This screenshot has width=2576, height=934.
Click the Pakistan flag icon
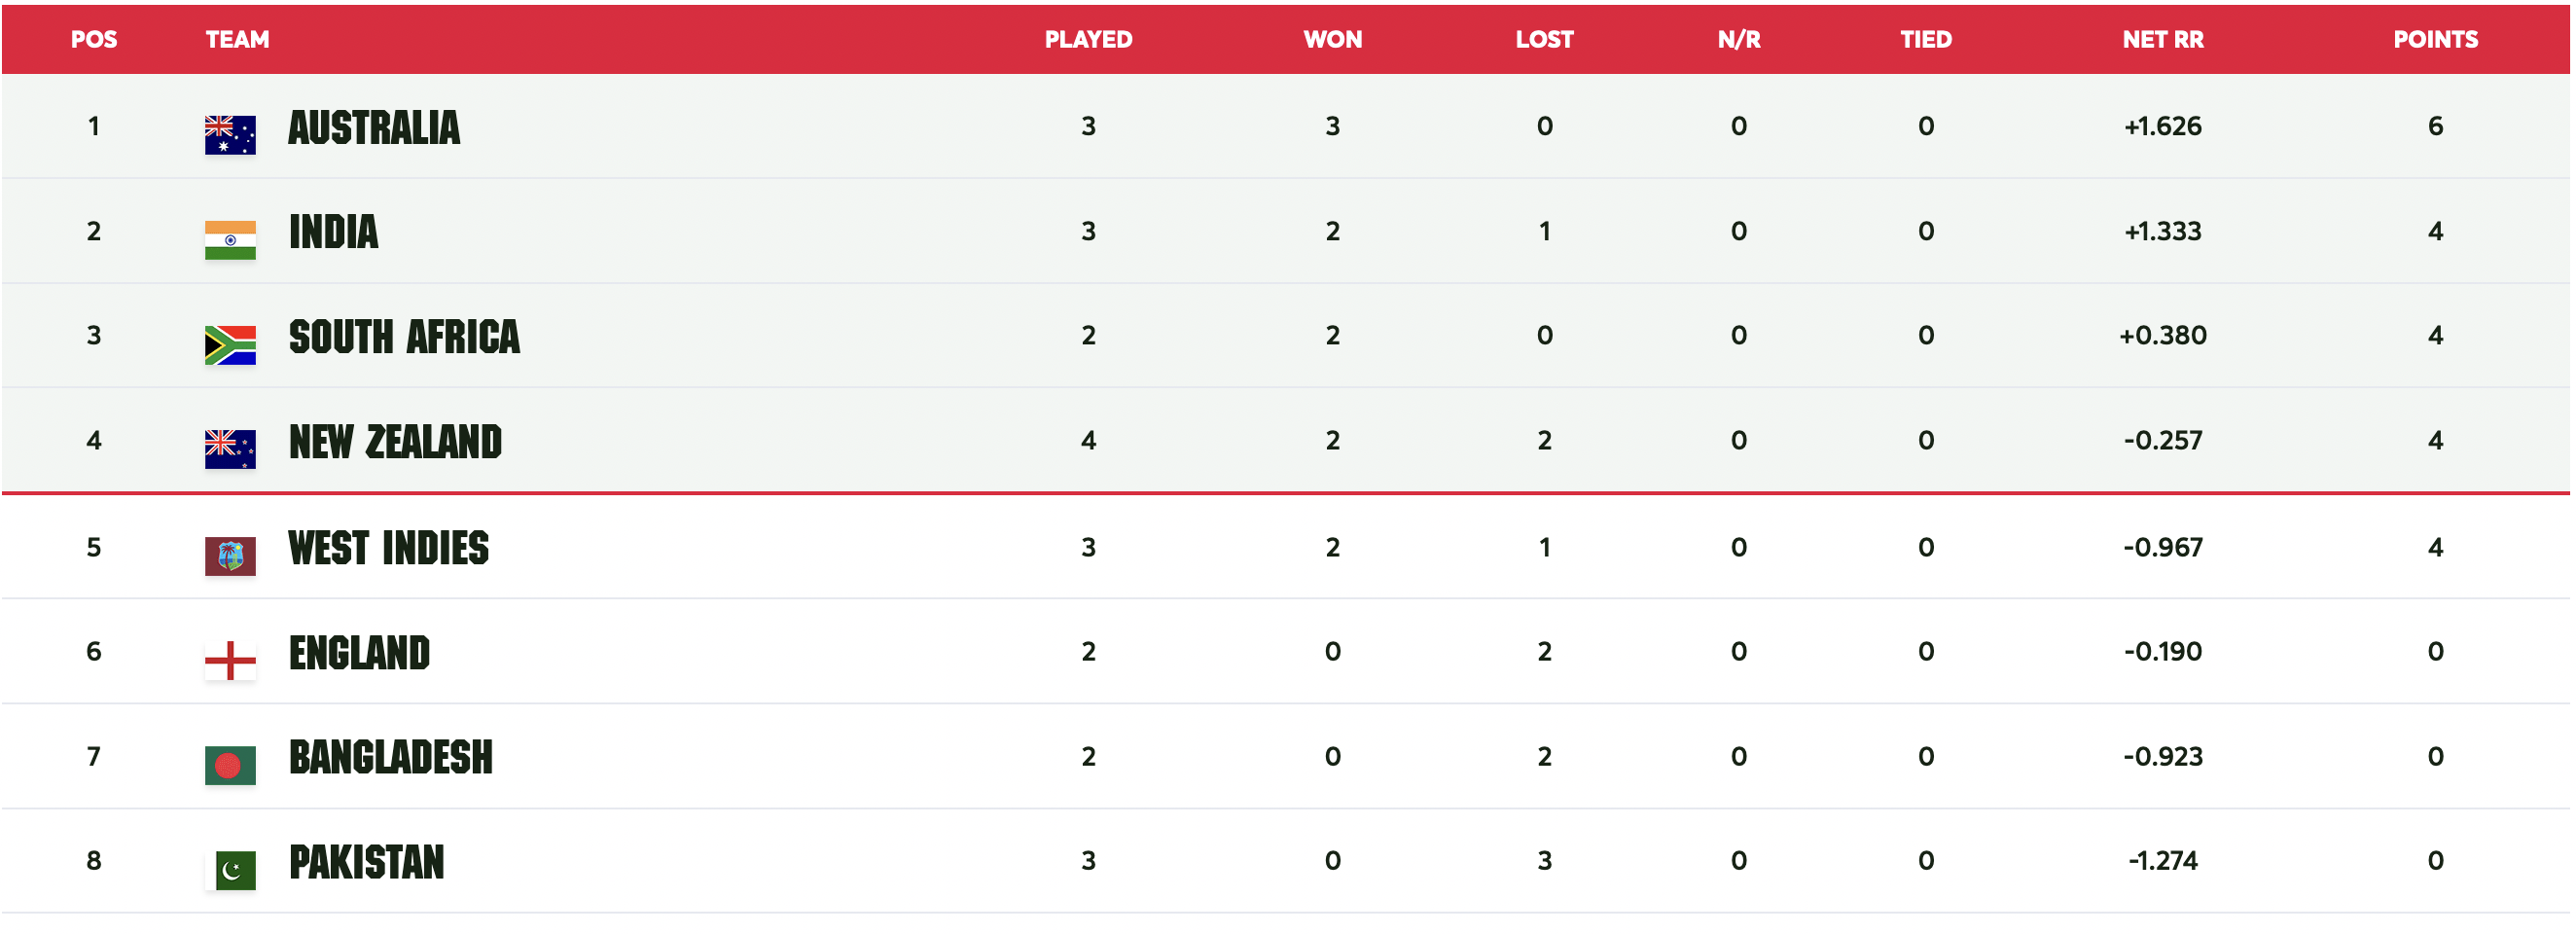tap(234, 871)
